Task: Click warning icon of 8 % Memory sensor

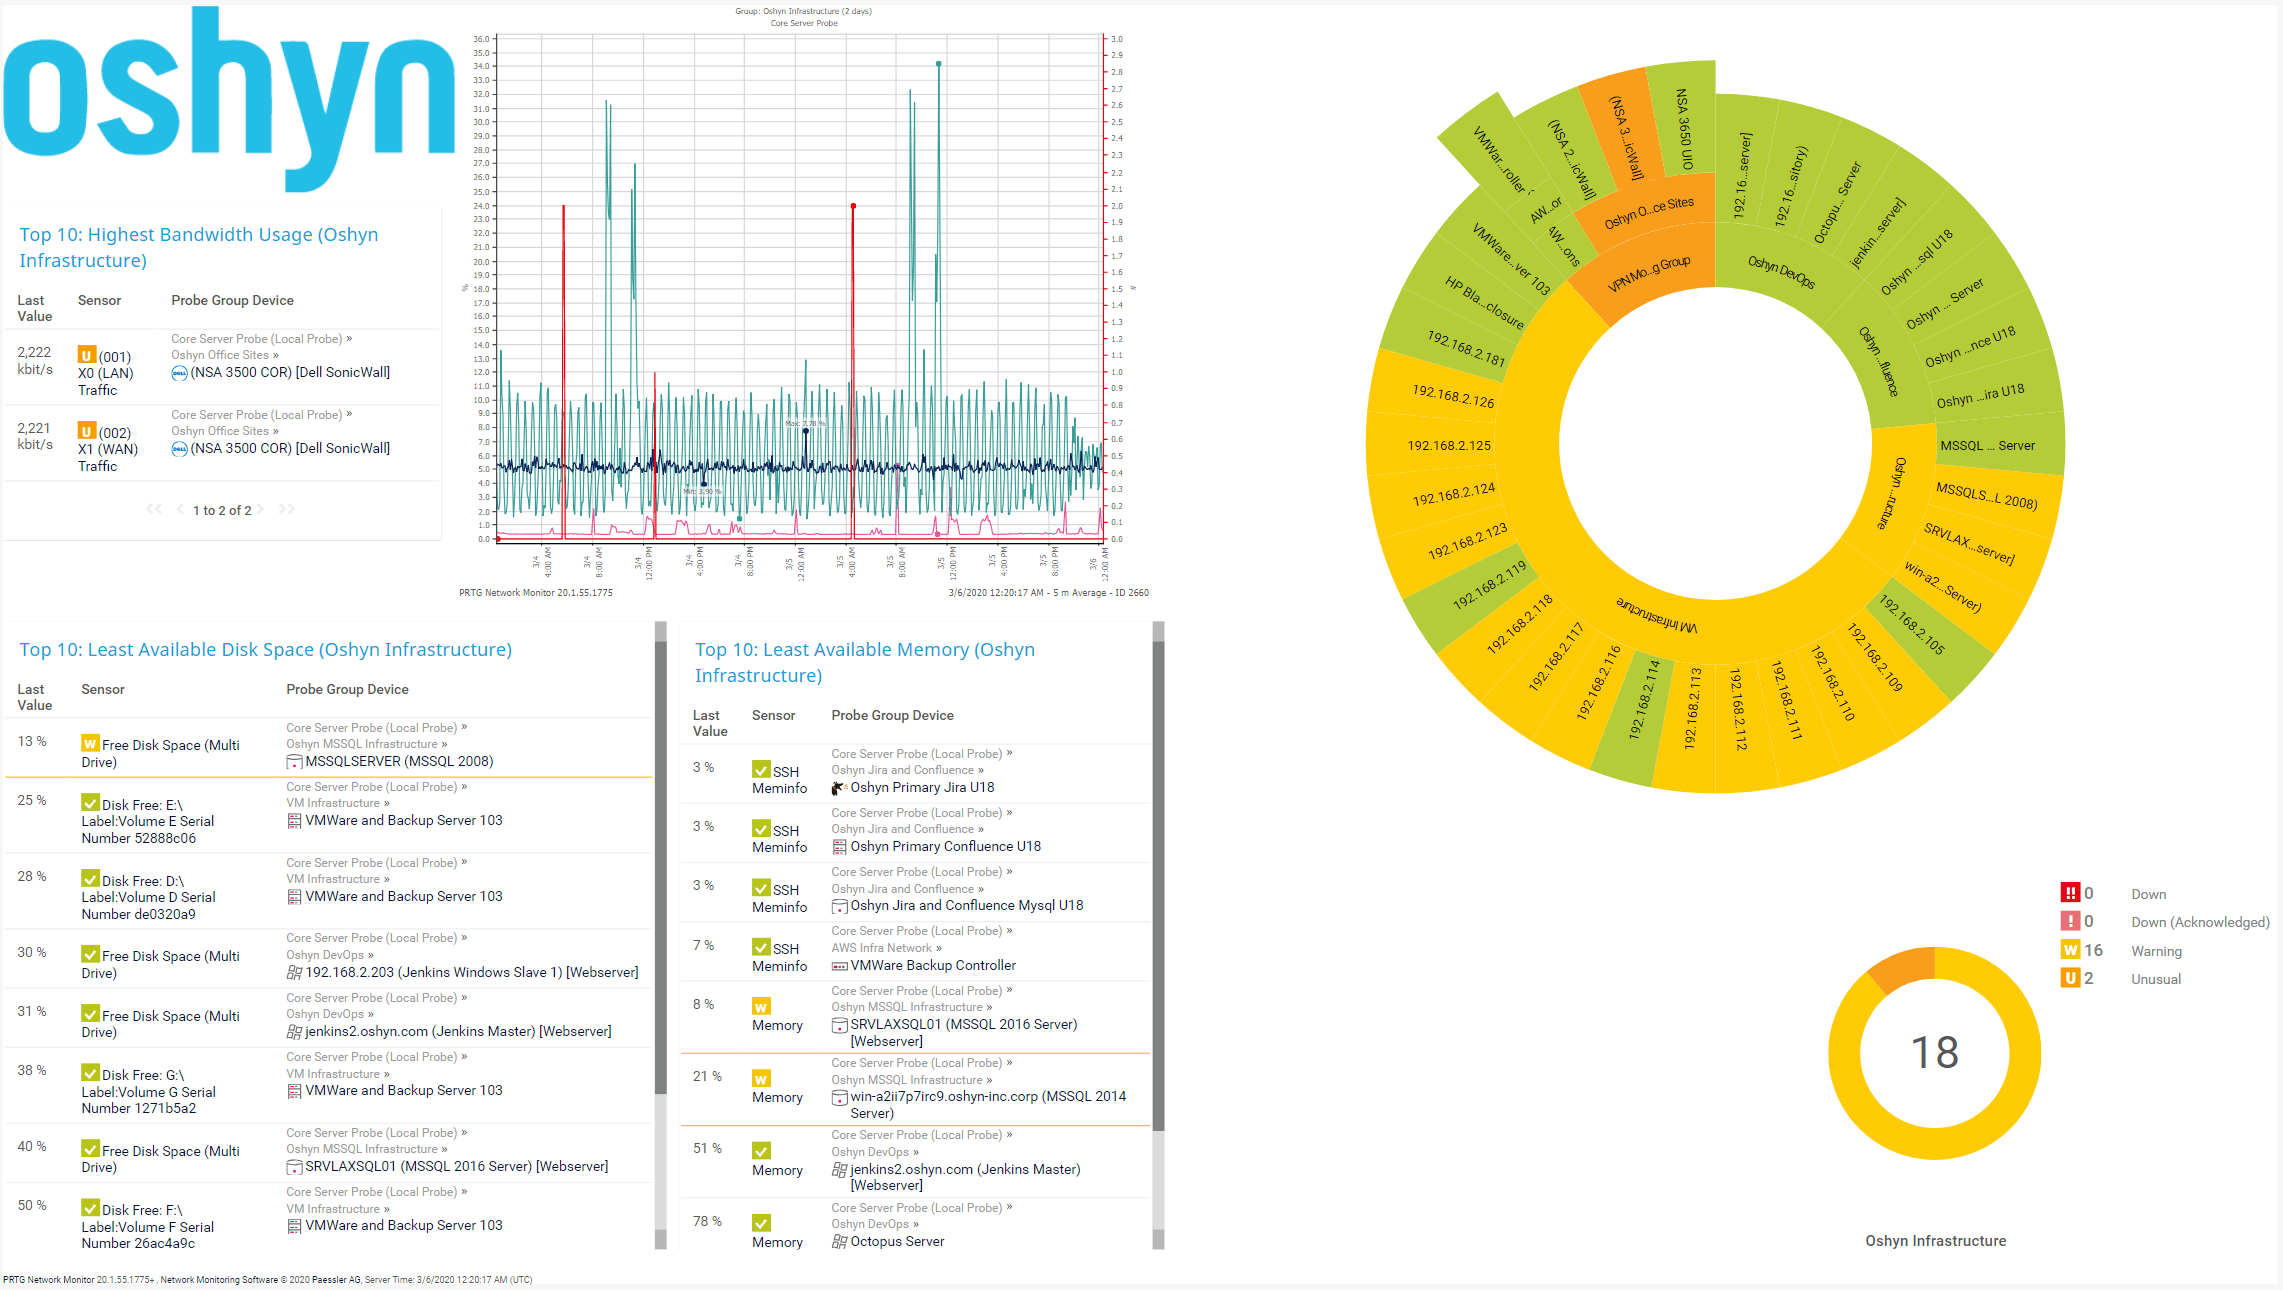Action: coord(761,1006)
